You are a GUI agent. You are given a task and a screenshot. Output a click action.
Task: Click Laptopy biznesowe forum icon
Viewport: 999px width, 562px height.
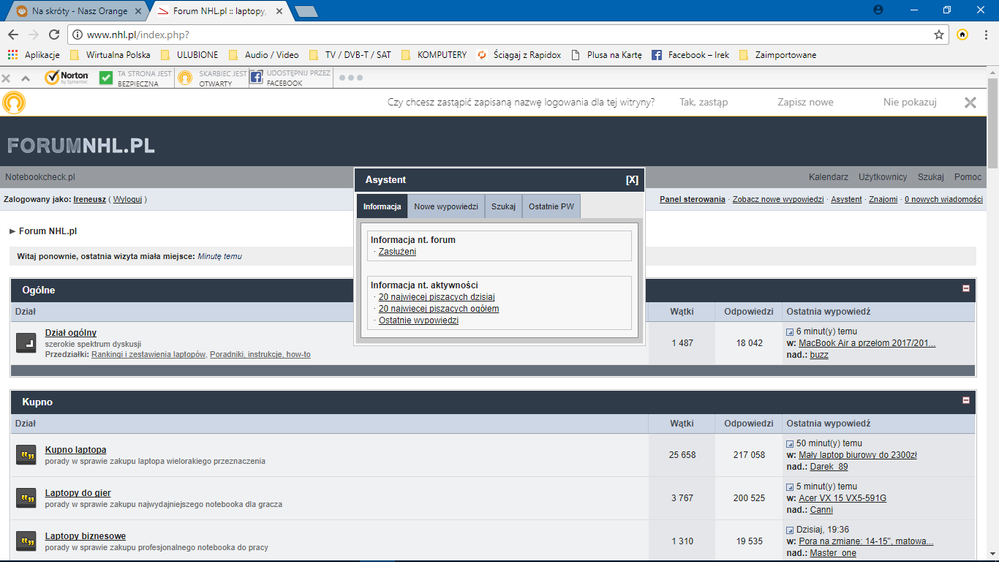coord(26,542)
